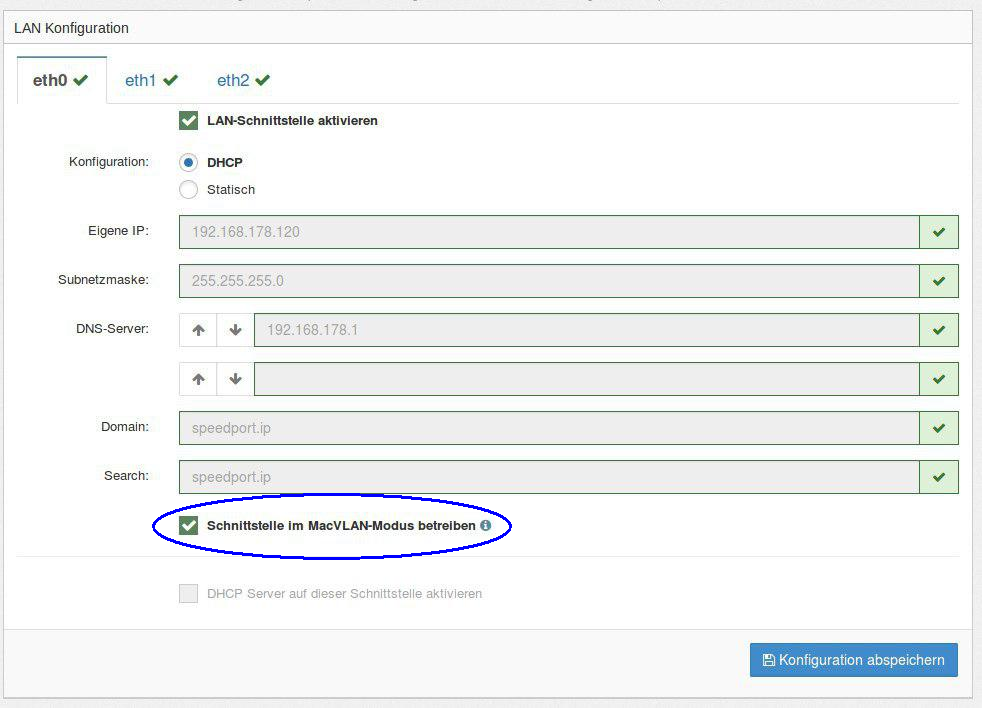Click up arrow on first DNS-Server row

pyautogui.click(x=198, y=330)
